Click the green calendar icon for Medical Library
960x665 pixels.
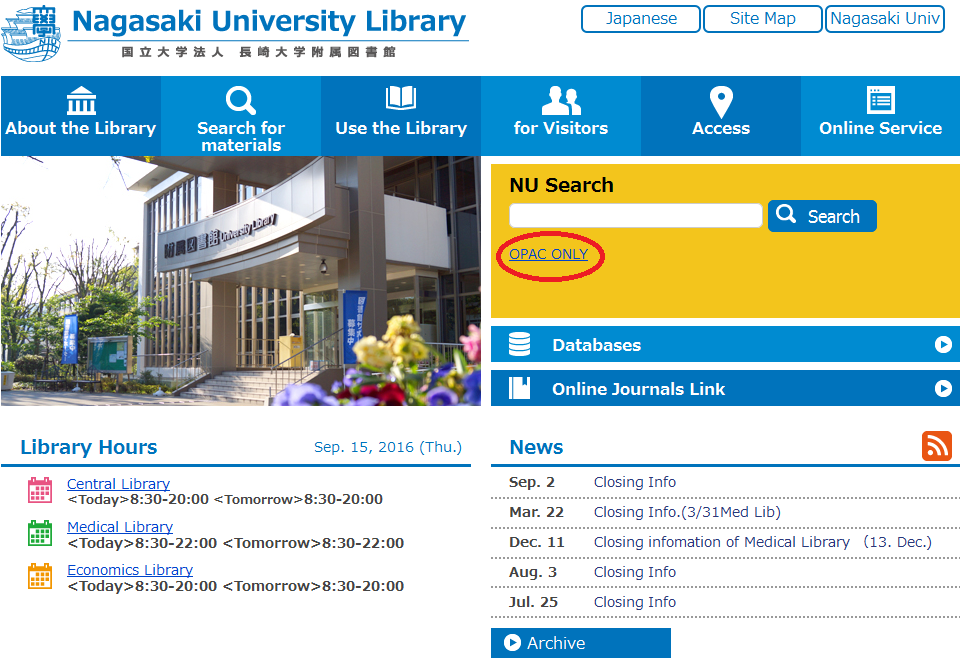tap(40, 533)
